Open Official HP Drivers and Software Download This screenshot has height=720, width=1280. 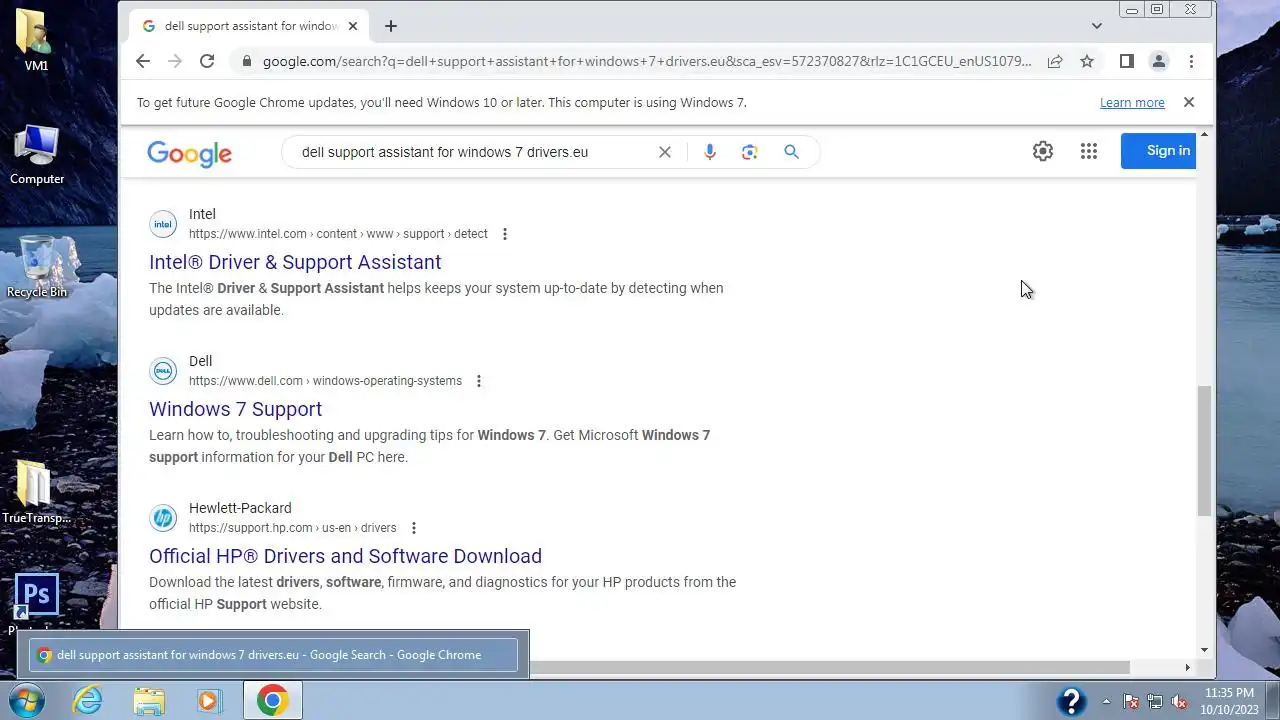tap(345, 556)
